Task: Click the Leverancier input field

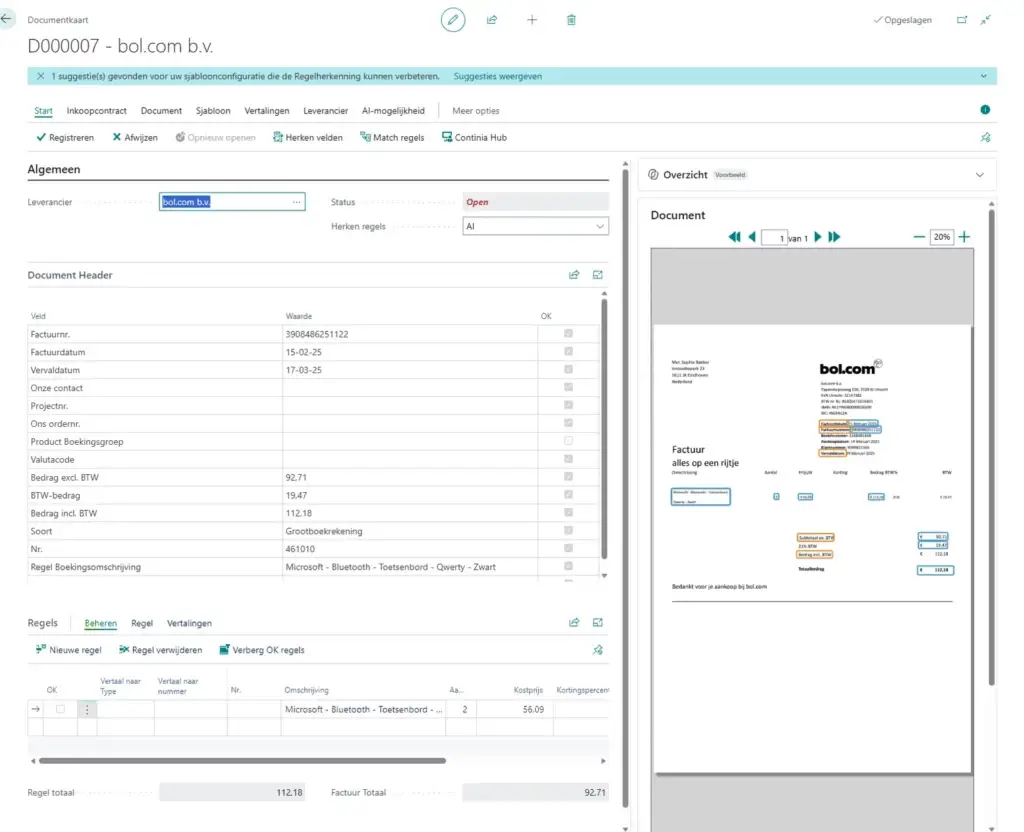Action: 232,202
